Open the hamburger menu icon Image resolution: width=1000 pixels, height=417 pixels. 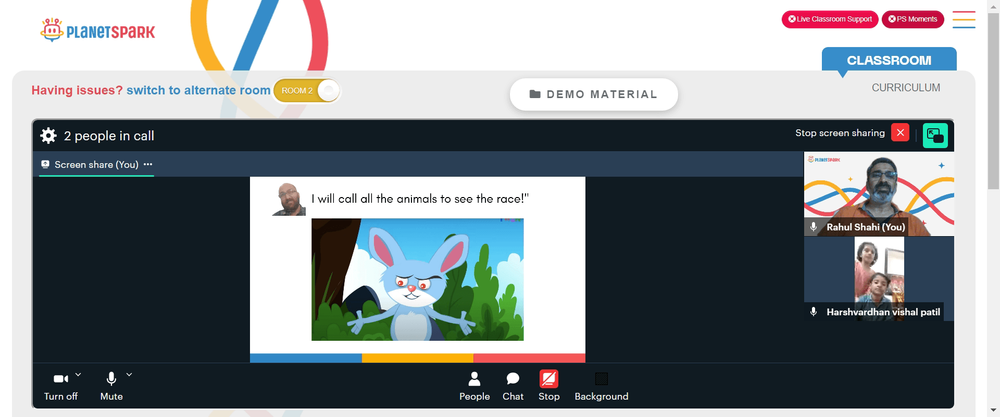(964, 19)
